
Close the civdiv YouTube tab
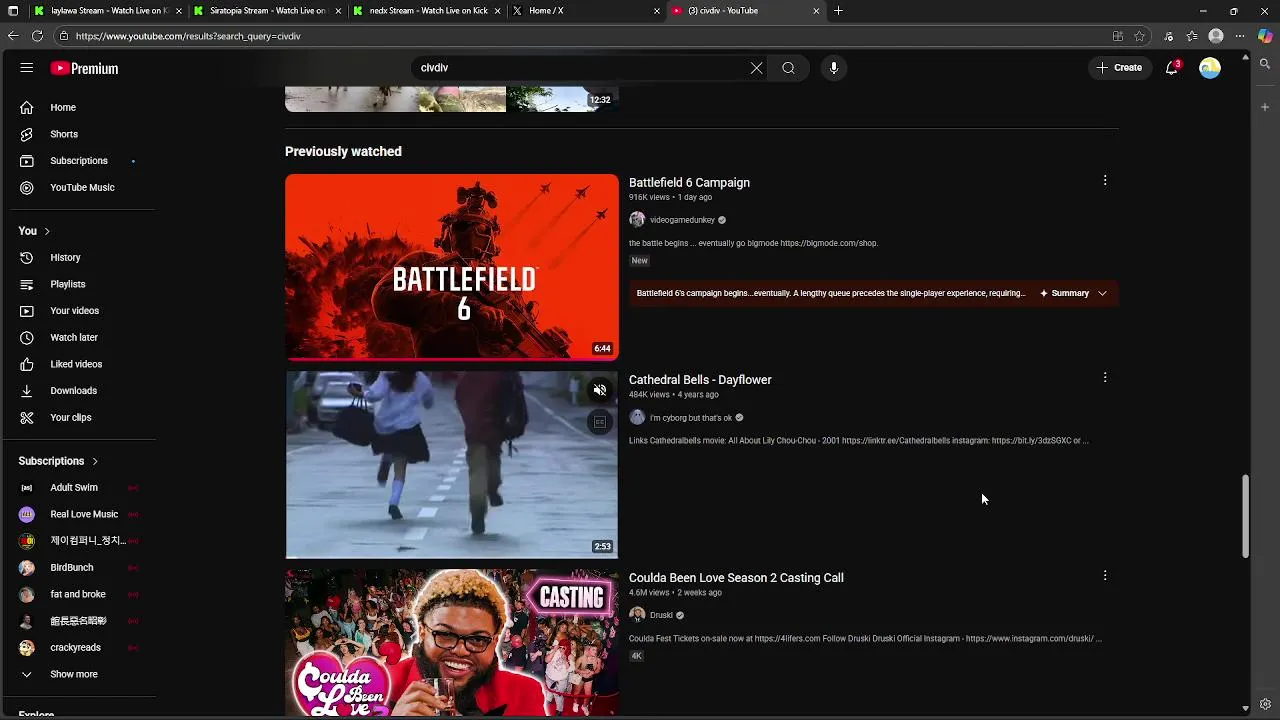tap(816, 11)
